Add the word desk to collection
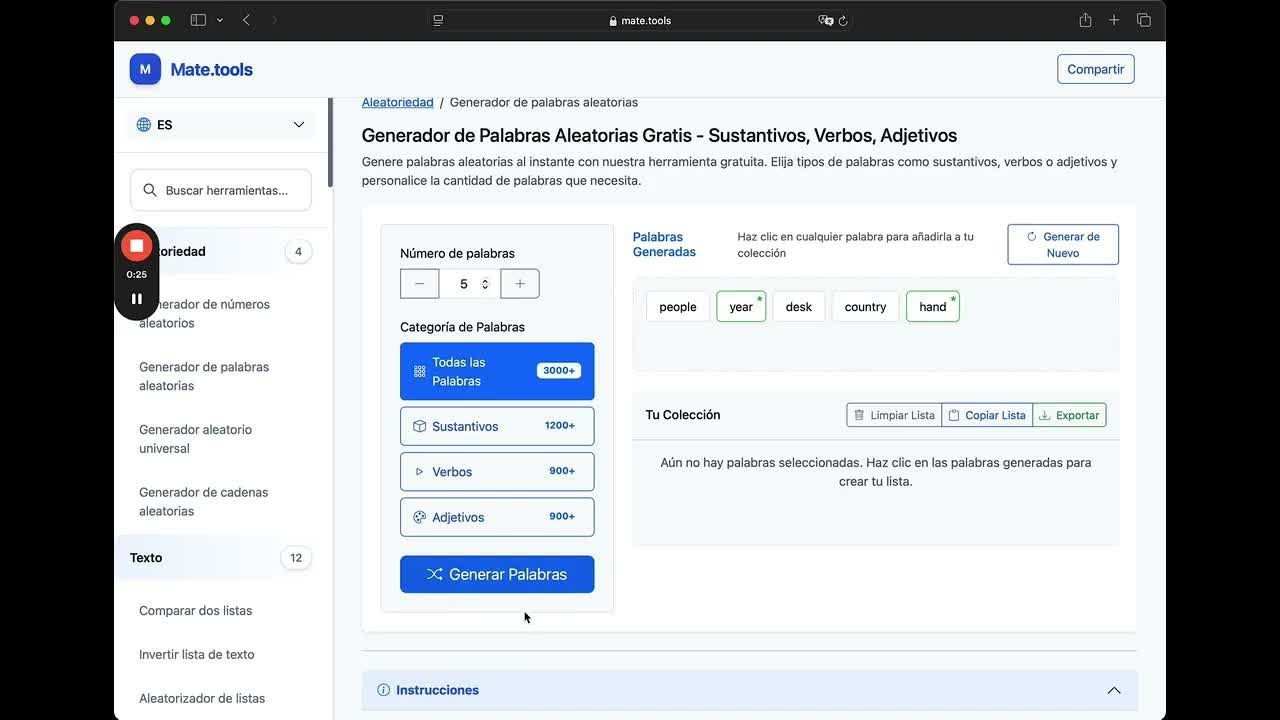 pyautogui.click(x=799, y=307)
